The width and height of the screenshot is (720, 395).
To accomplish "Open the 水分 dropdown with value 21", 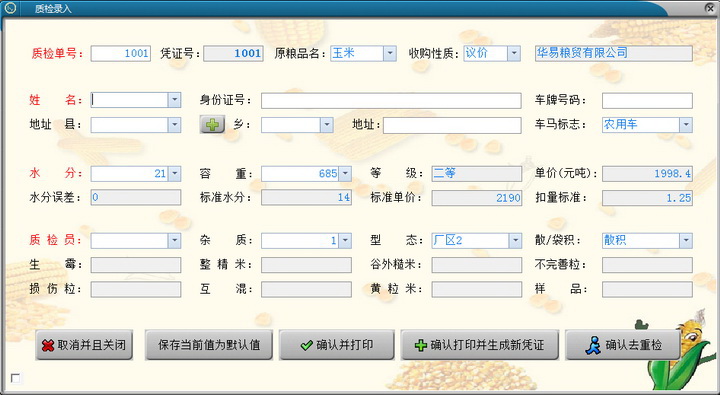I will coord(174,174).
